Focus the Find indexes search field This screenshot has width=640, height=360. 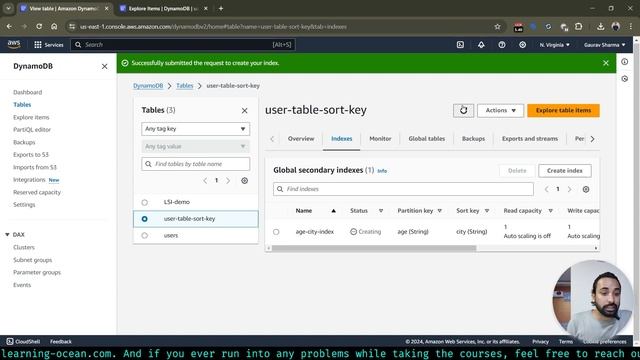[x=403, y=189]
